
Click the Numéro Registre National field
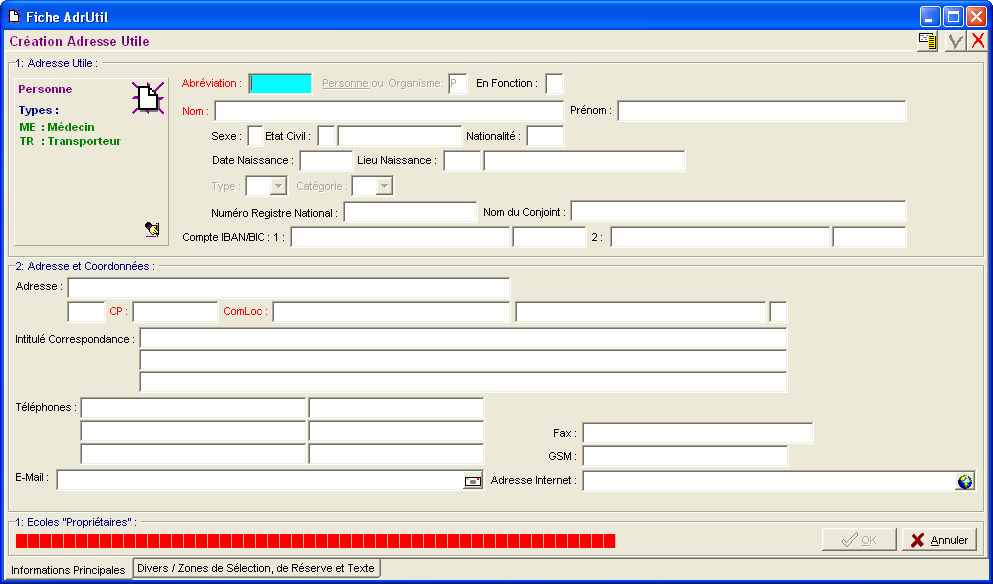410,212
